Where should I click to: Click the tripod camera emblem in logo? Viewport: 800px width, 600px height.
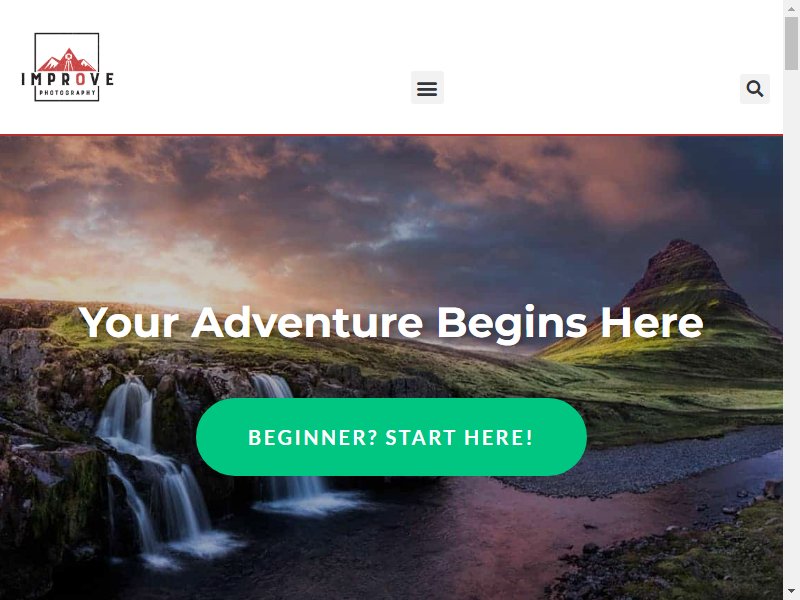(68, 60)
